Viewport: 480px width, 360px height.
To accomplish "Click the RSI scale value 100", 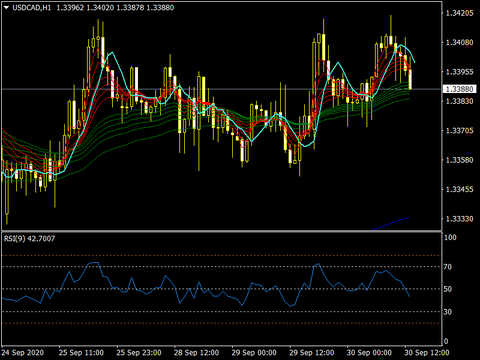I will [x=450, y=237].
